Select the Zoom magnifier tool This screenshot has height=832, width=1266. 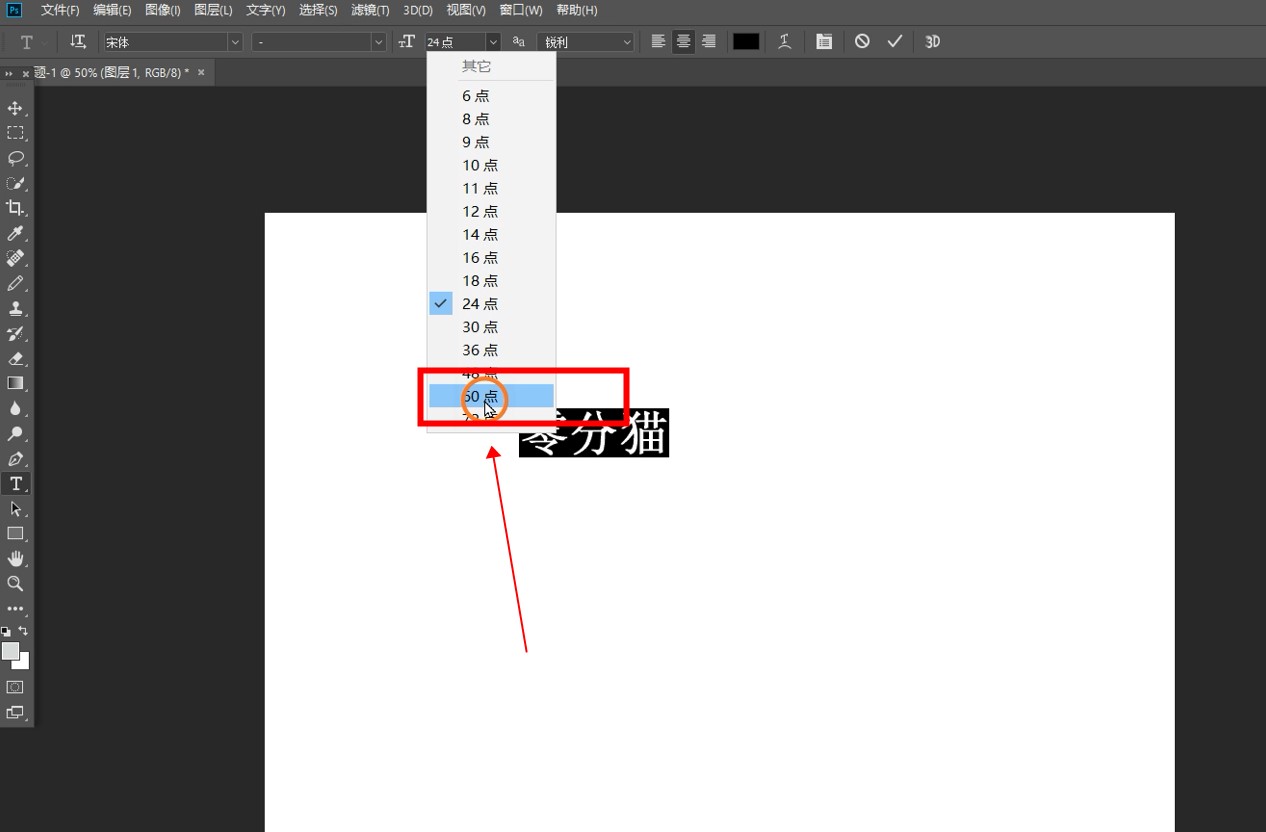[x=15, y=584]
